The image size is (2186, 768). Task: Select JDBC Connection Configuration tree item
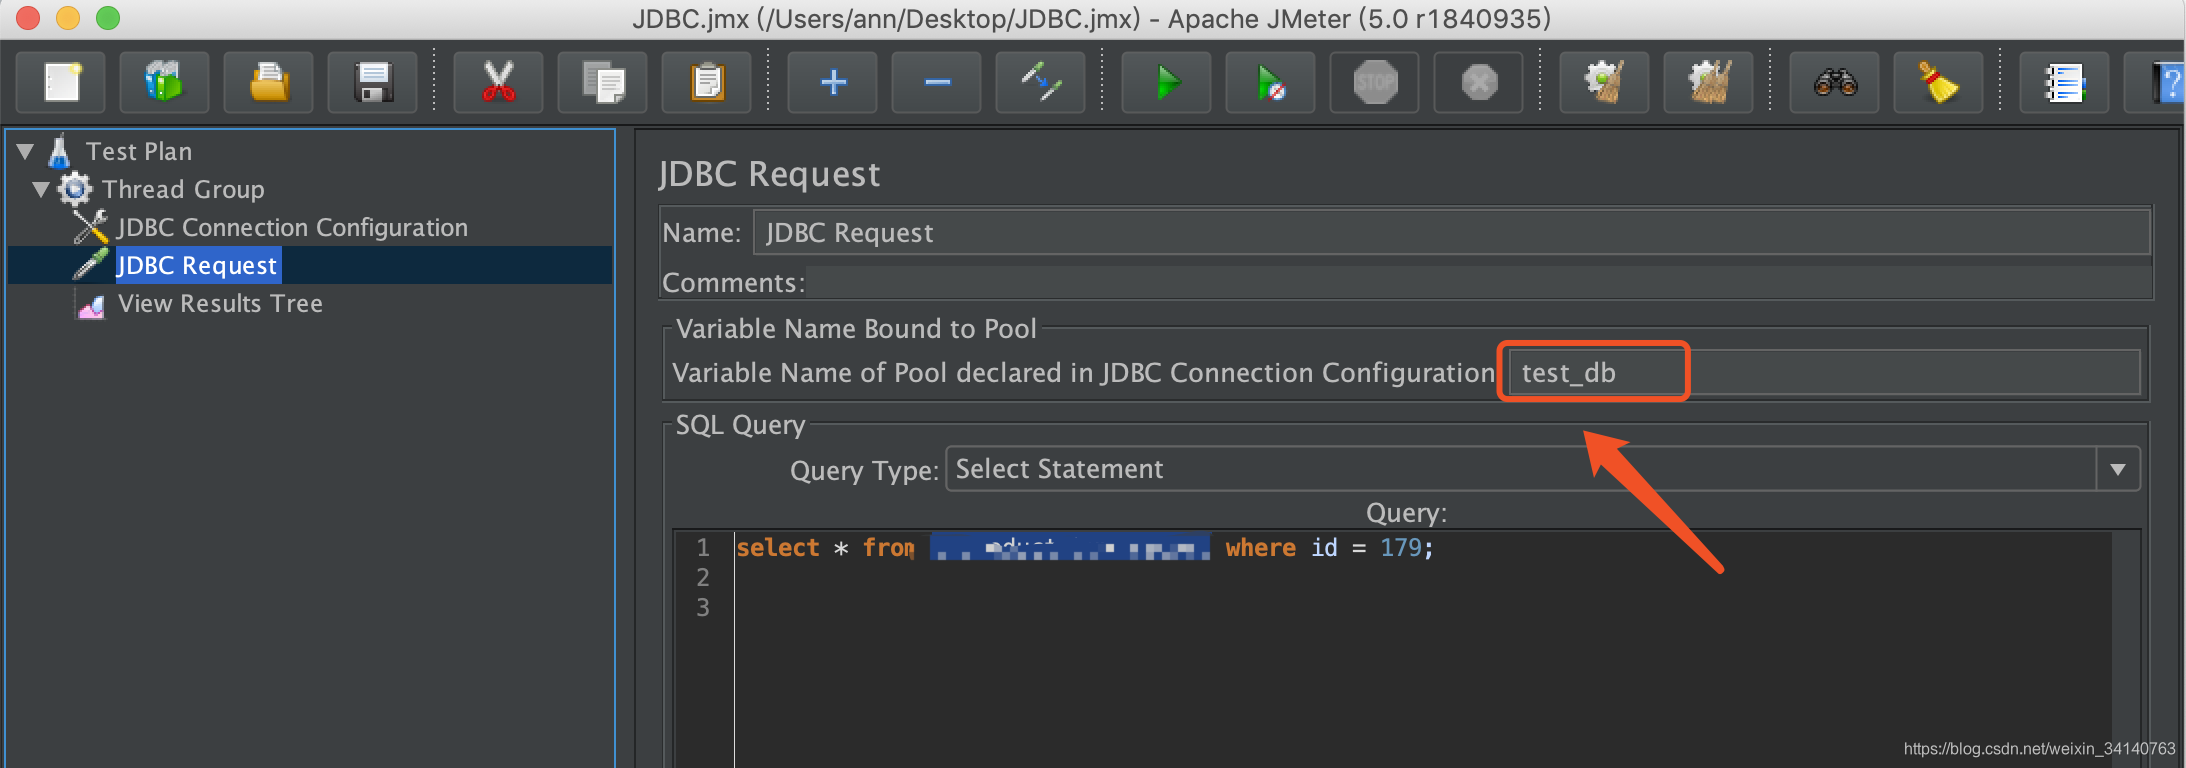pyautogui.click(x=292, y=228)
